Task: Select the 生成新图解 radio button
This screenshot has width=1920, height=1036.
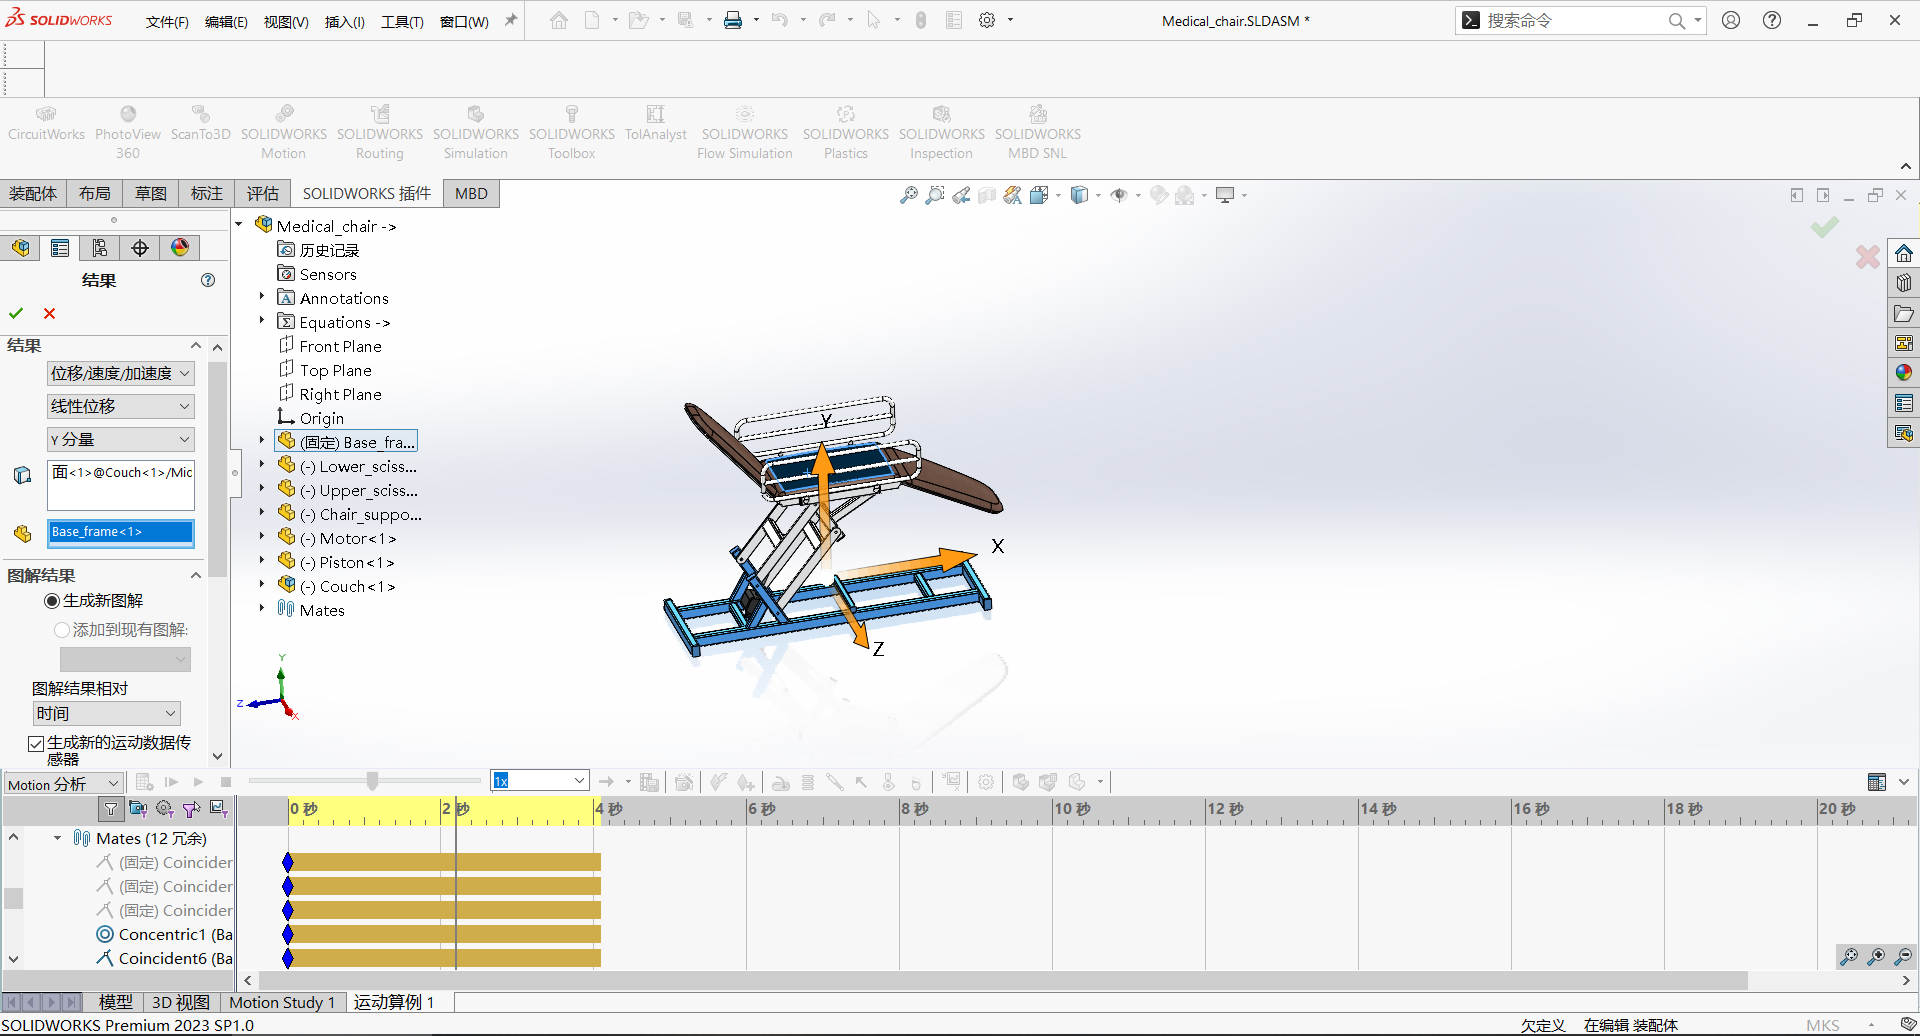Action: pyautogui.click(x=52, y=601)
